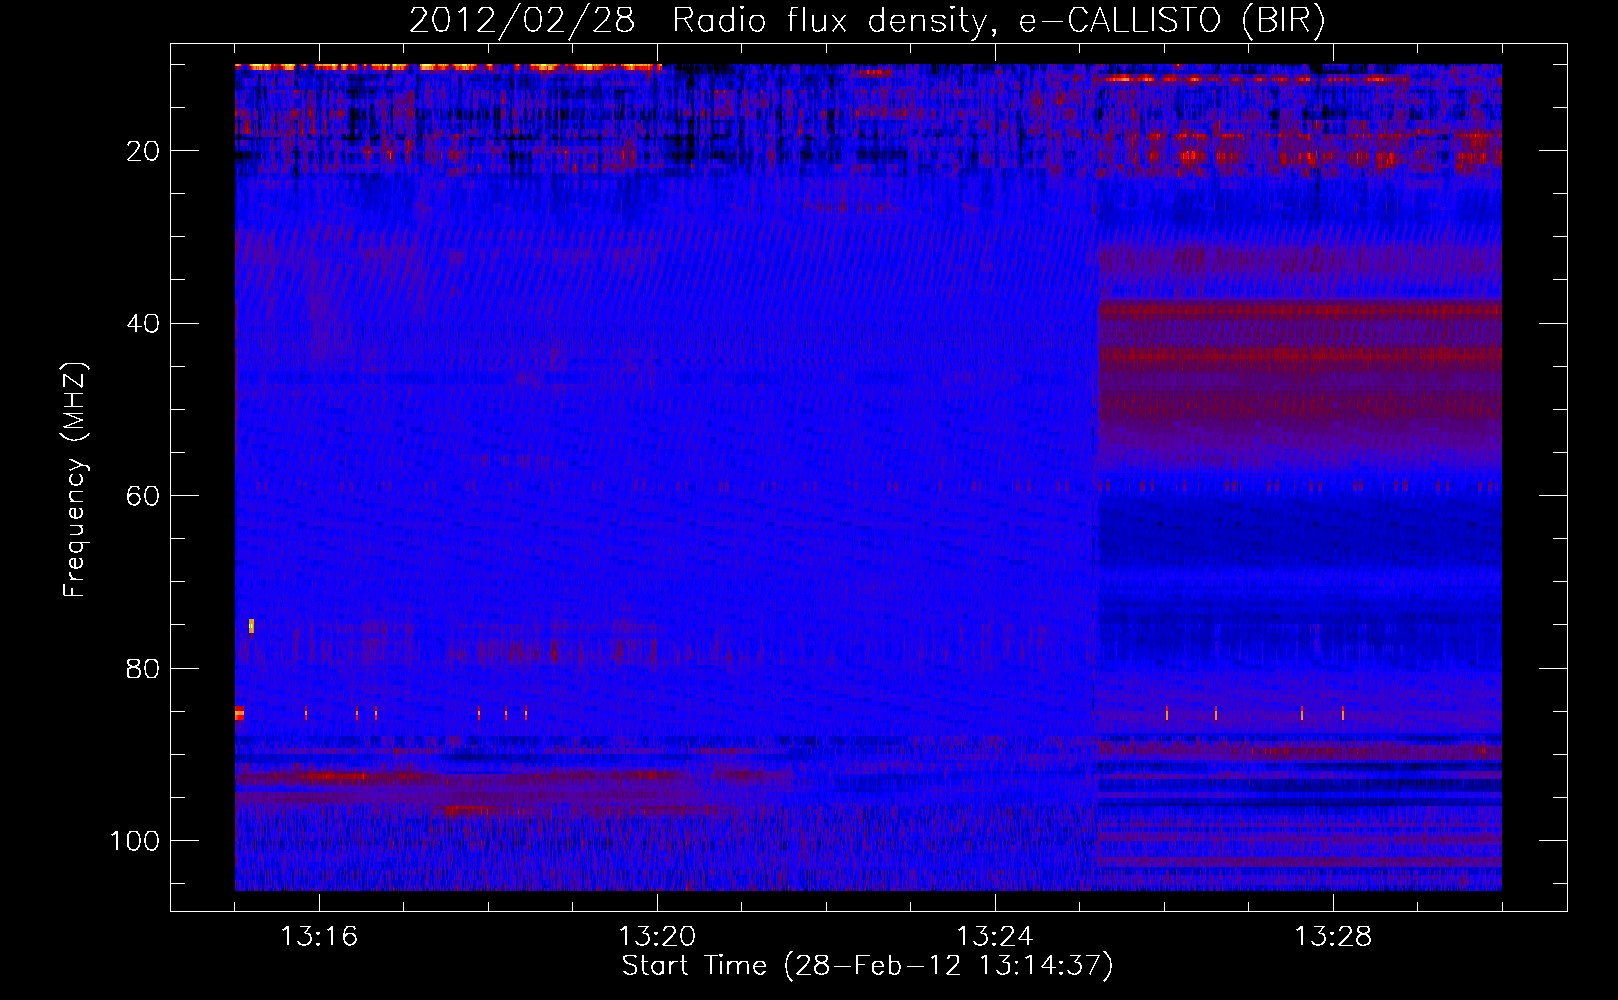Click the 'Start Time (28-Feb-12 13:14:37)' label

point(867,966)
